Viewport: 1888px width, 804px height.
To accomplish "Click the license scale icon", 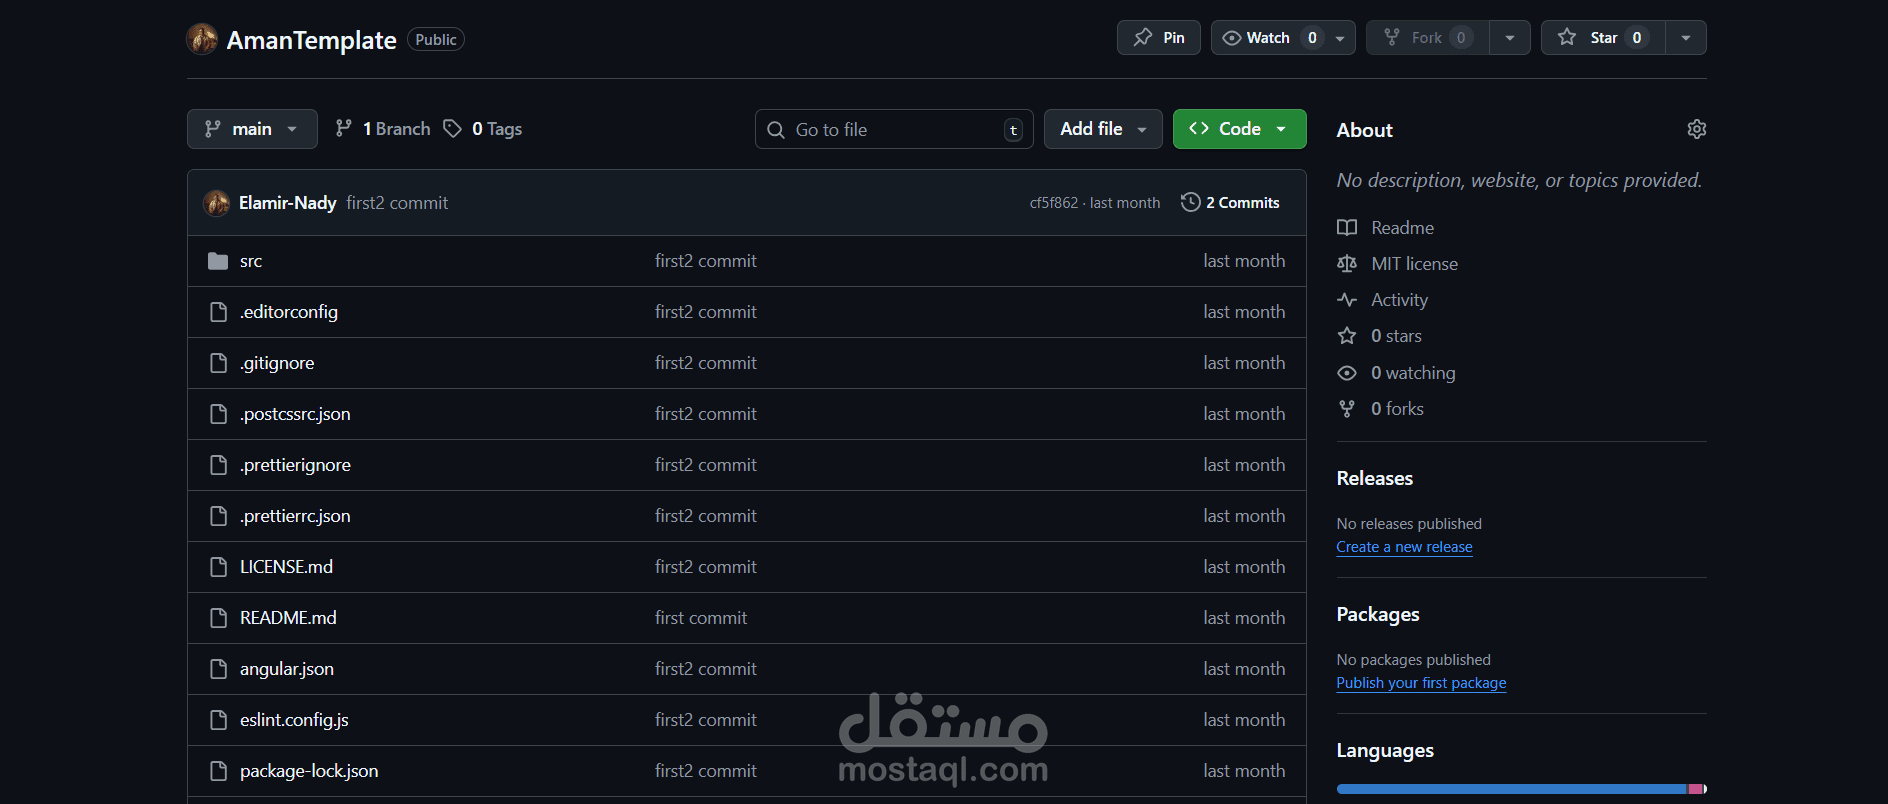I will (1347, 264).
